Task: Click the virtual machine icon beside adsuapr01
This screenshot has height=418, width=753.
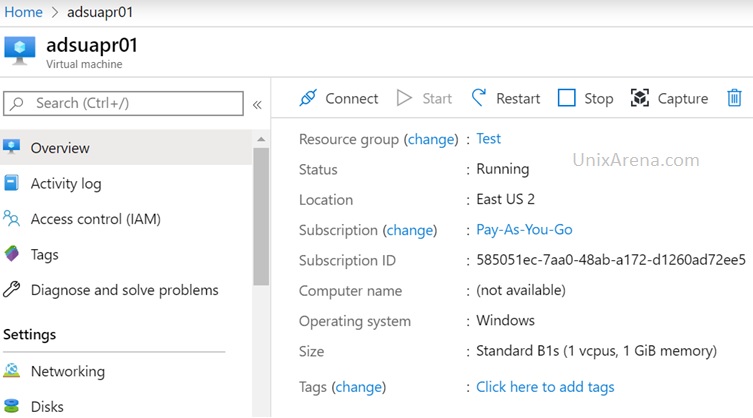Action: (x=20, y=51)
